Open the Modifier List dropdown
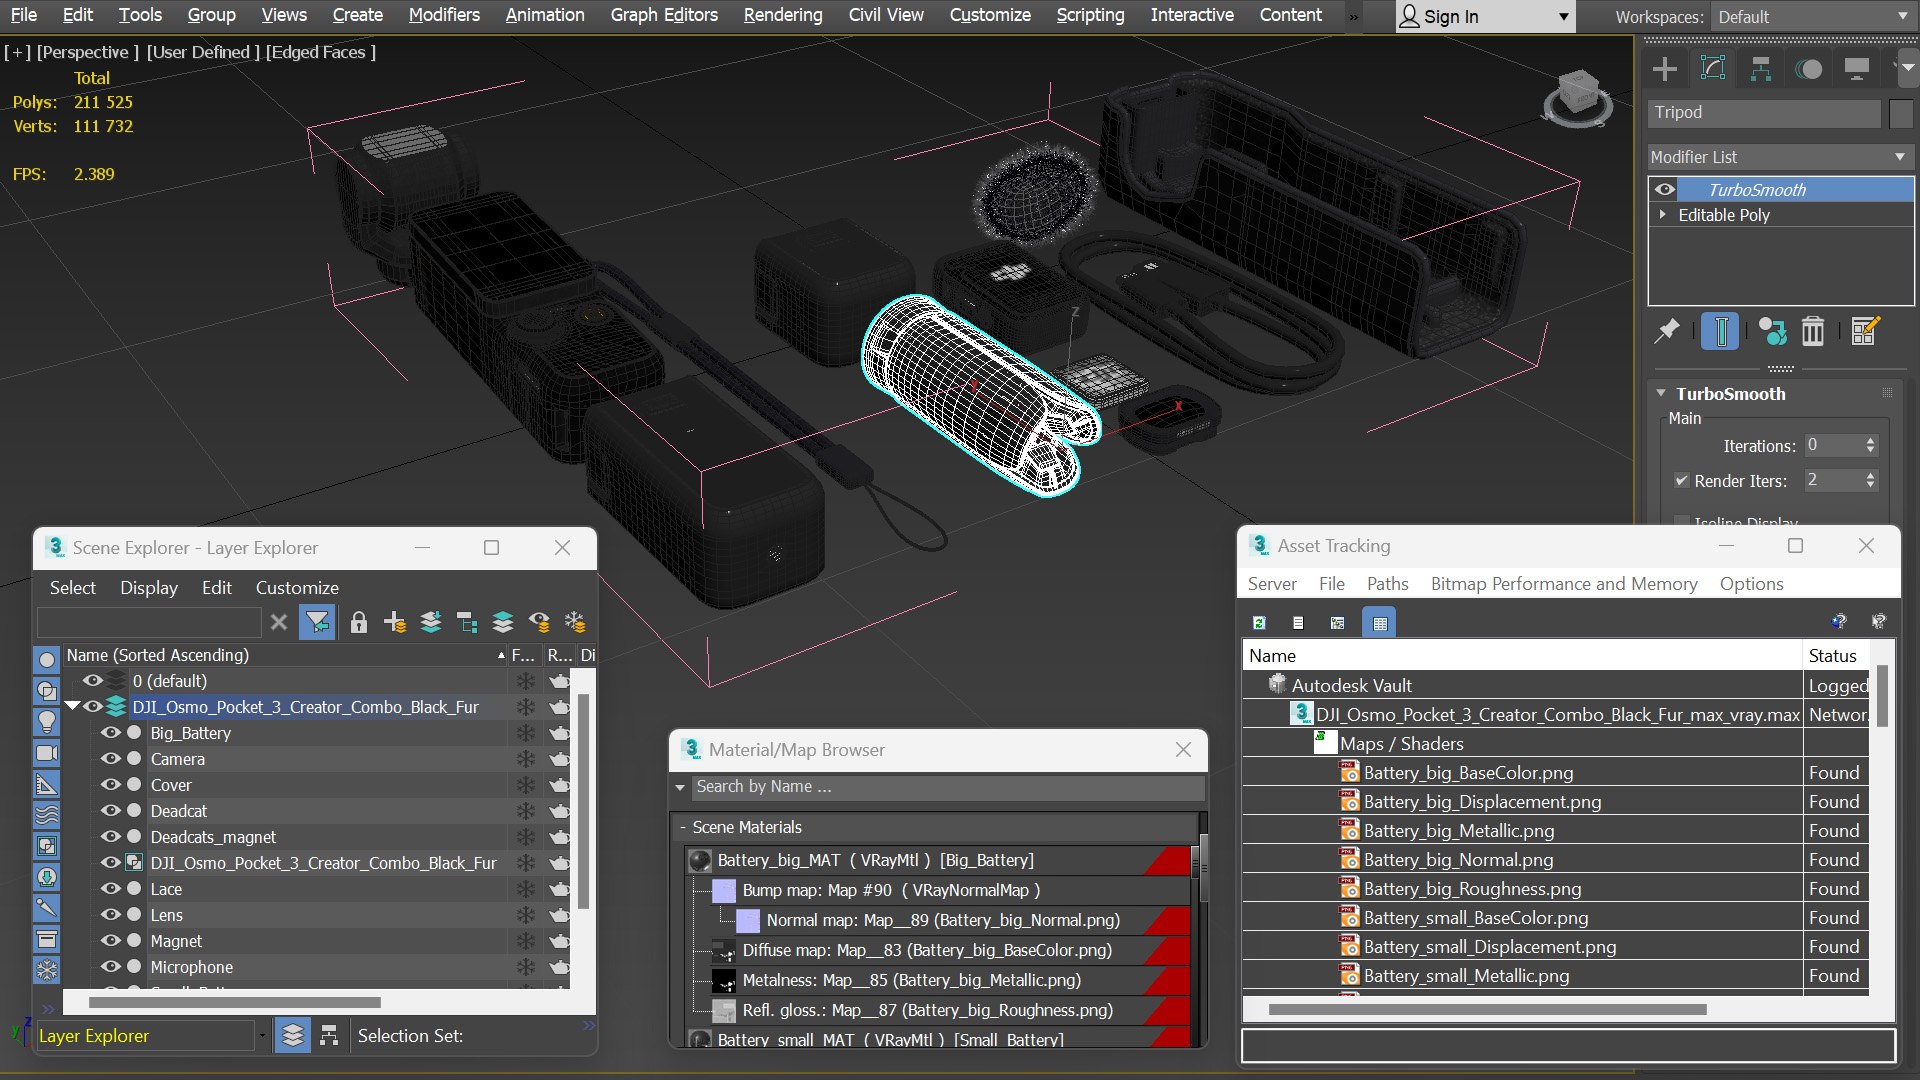This screenshot has width=1920, height=1080. (1780, 157)
